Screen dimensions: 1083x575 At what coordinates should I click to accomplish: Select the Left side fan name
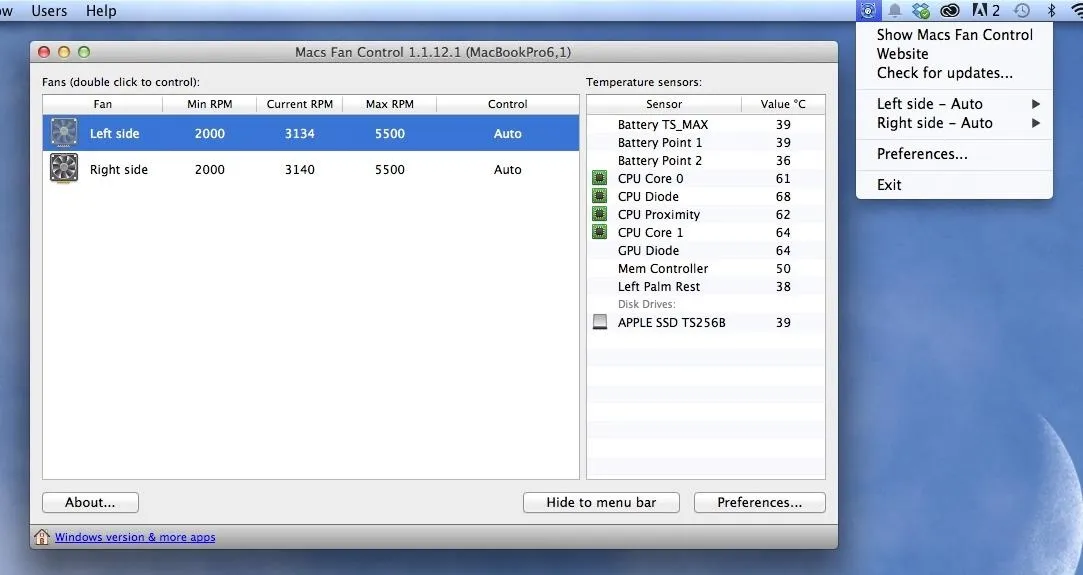[x=115, y=133]
